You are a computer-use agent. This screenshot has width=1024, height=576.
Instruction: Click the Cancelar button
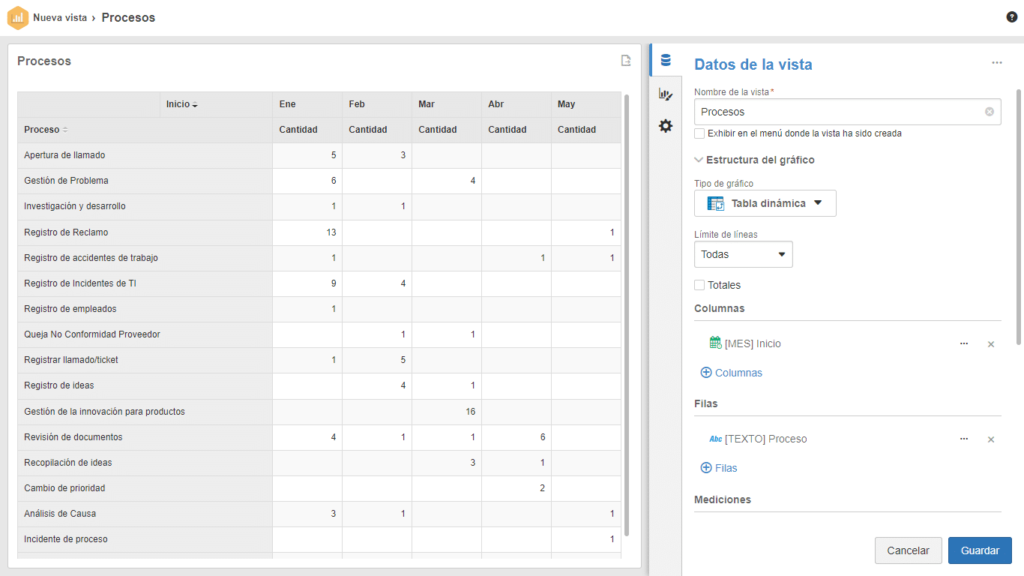coord(908,550)
